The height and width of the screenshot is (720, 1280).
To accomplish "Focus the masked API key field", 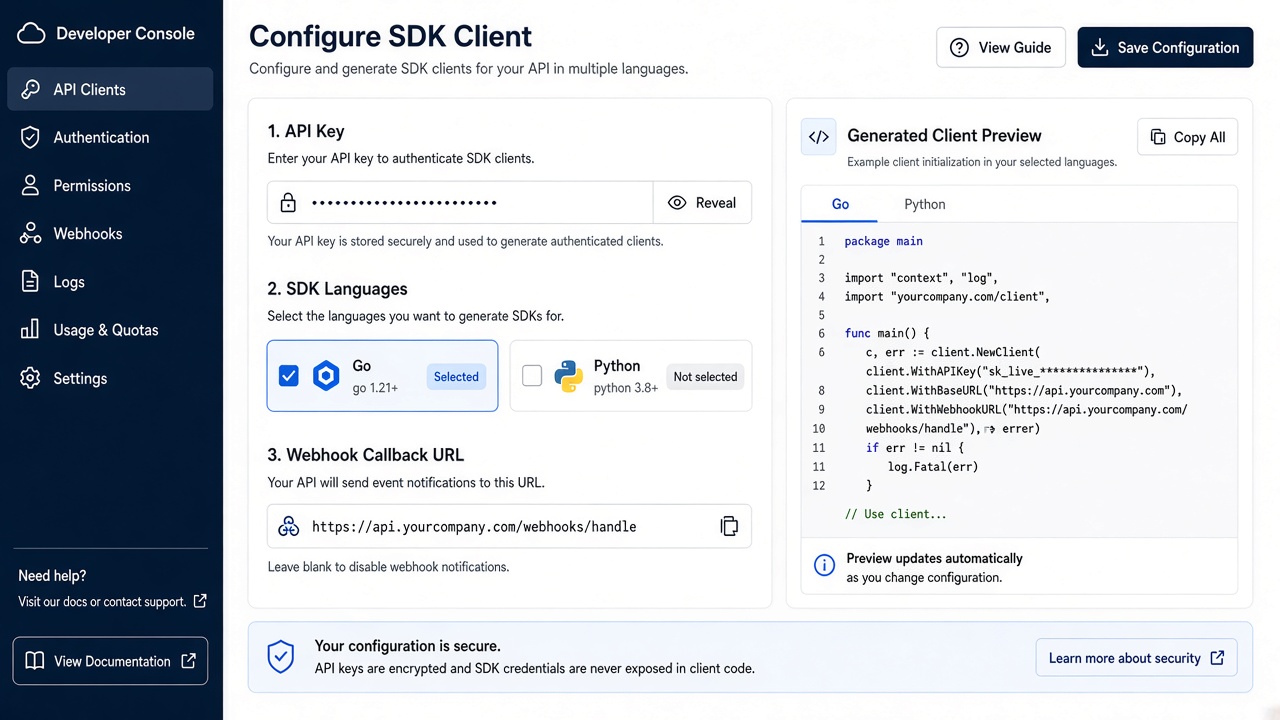I will [460, 203].
